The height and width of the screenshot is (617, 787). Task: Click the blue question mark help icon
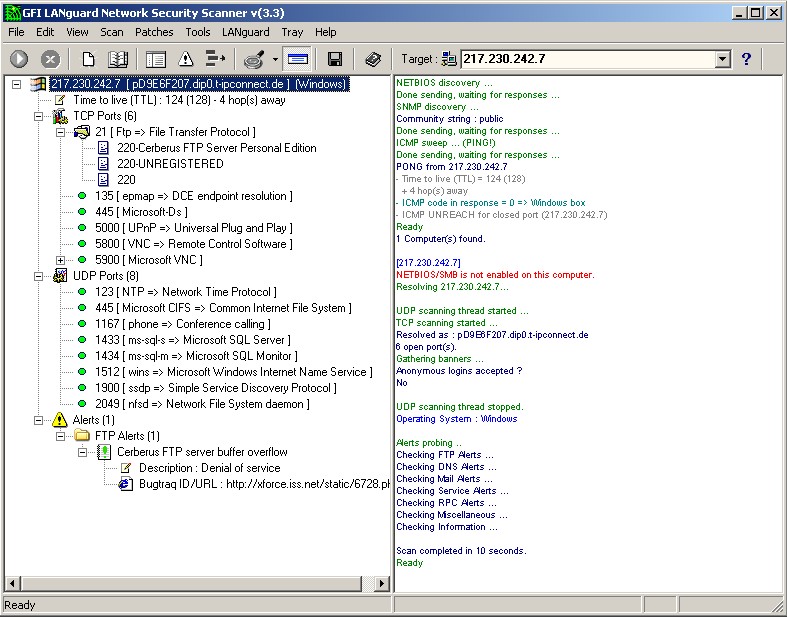click(x=746, y=59)
